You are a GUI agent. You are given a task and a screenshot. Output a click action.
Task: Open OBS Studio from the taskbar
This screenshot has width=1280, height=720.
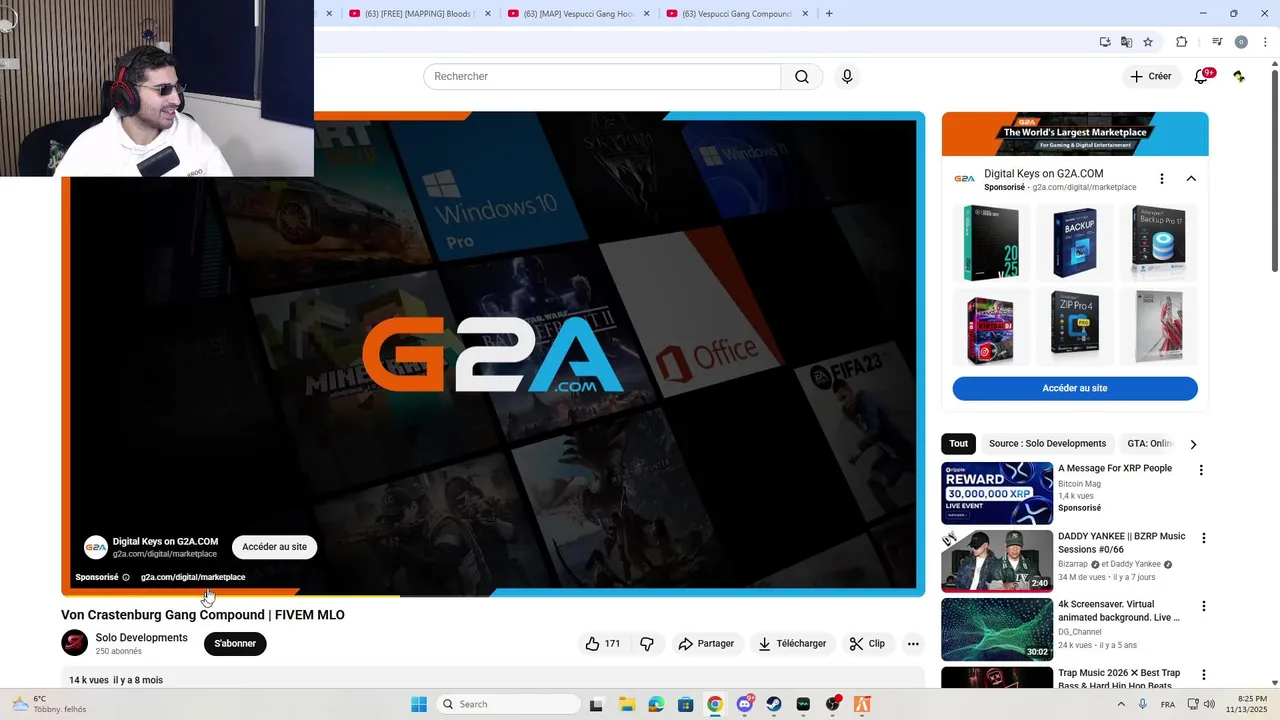pyautogui.click(x=833, y=704)
